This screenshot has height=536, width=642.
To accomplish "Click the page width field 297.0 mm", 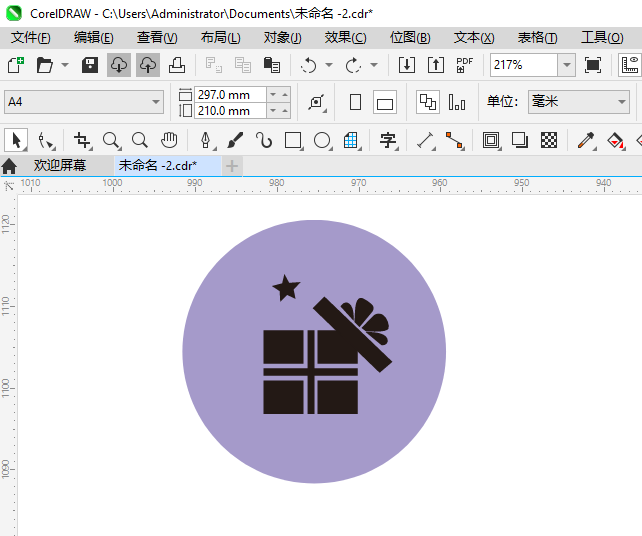I will 230,95.
